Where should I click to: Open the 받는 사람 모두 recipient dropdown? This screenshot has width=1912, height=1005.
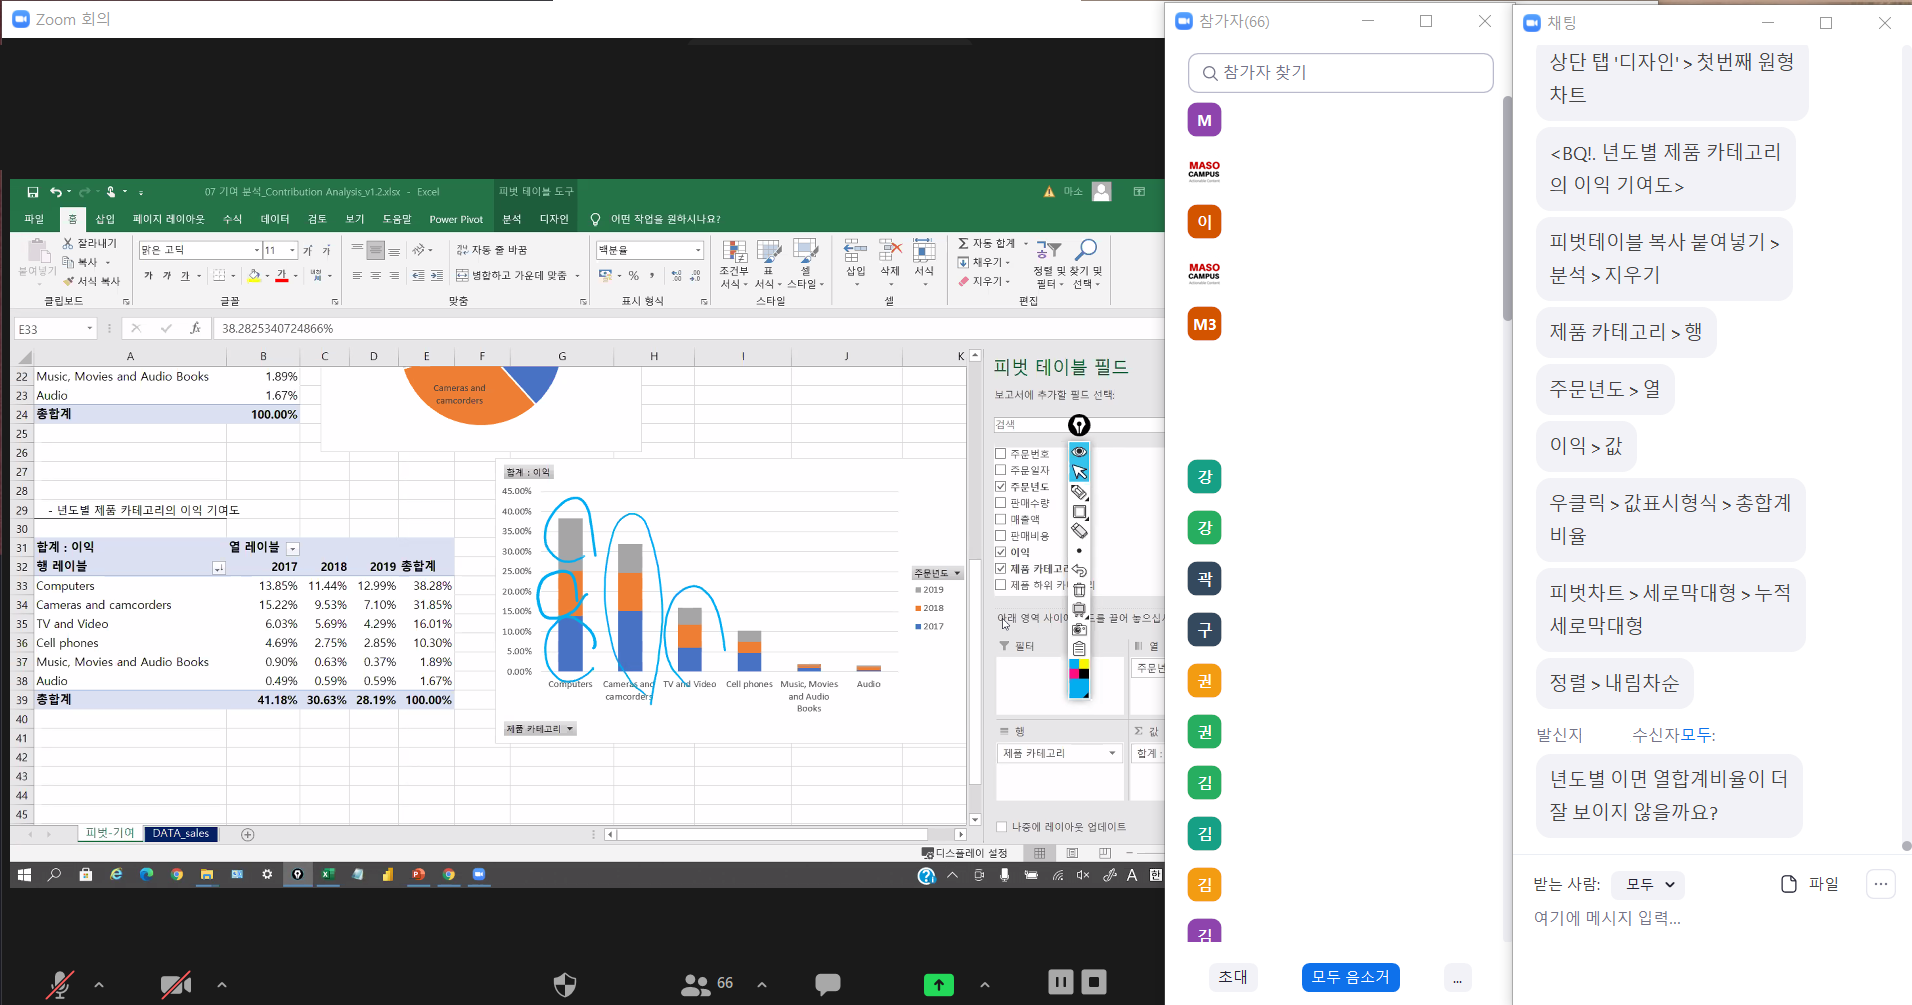point(1650,884)
